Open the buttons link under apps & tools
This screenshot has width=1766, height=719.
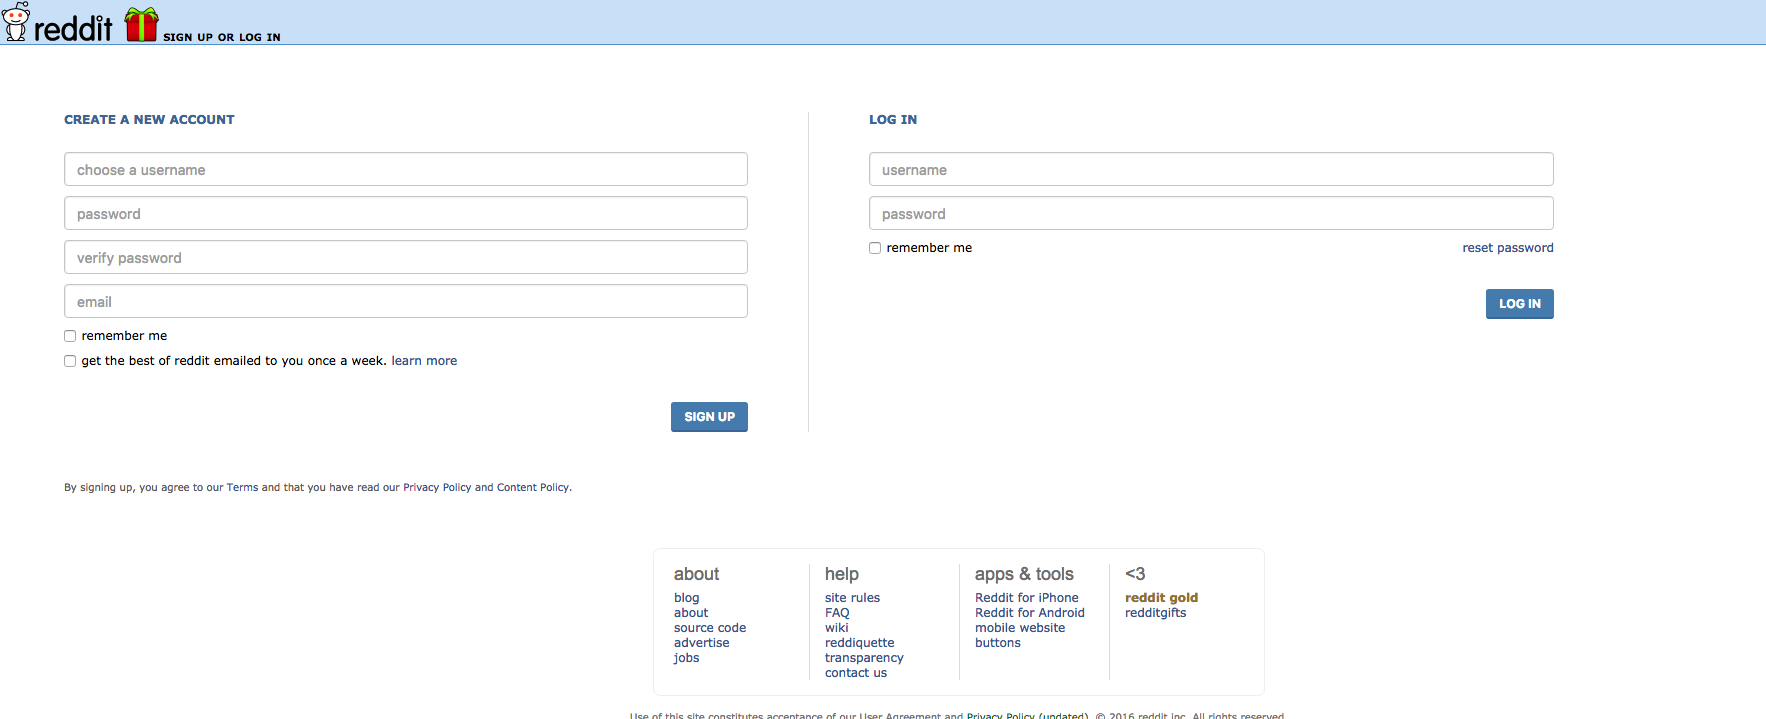(998, 643)
